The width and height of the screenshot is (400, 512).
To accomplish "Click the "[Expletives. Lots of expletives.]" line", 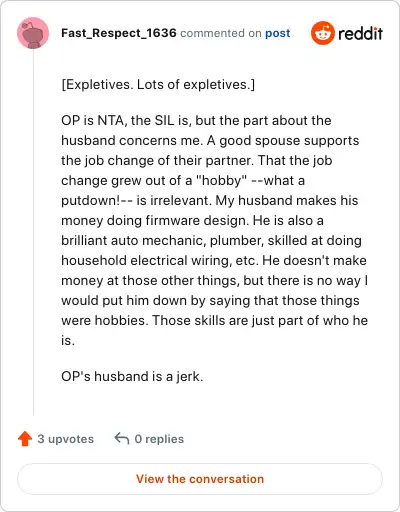I will pyautogui.click(x=158, y=85).
